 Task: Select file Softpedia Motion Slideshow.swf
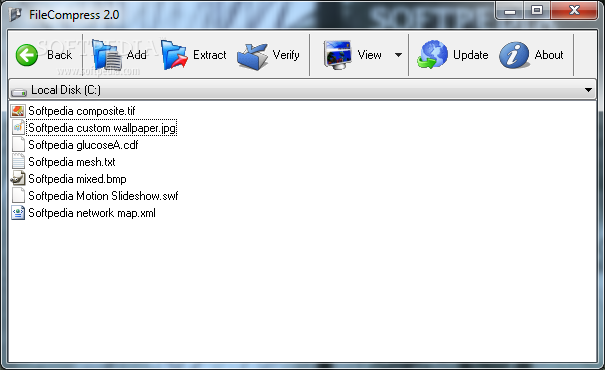pos(103,196)
